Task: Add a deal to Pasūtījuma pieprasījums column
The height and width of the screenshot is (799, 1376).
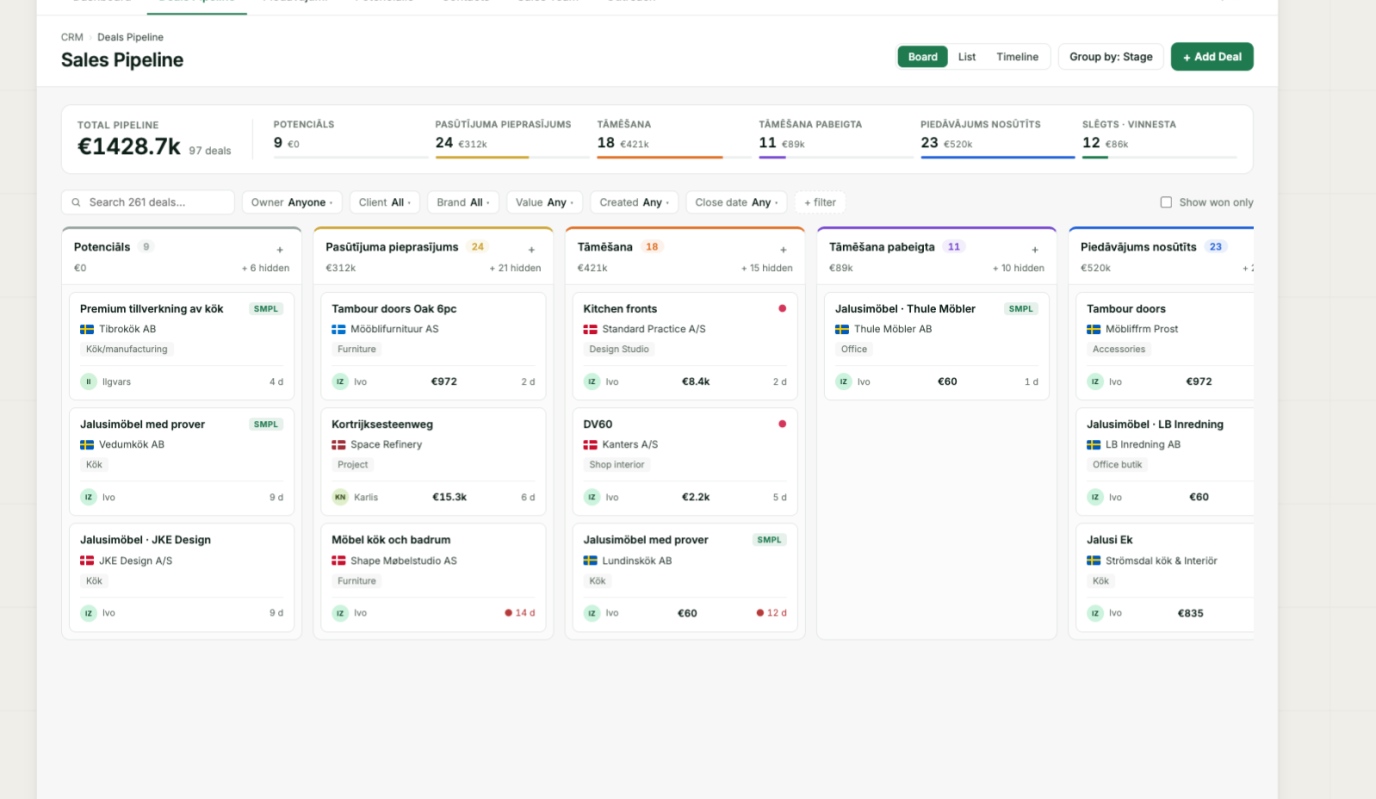Action: point(532,250)
